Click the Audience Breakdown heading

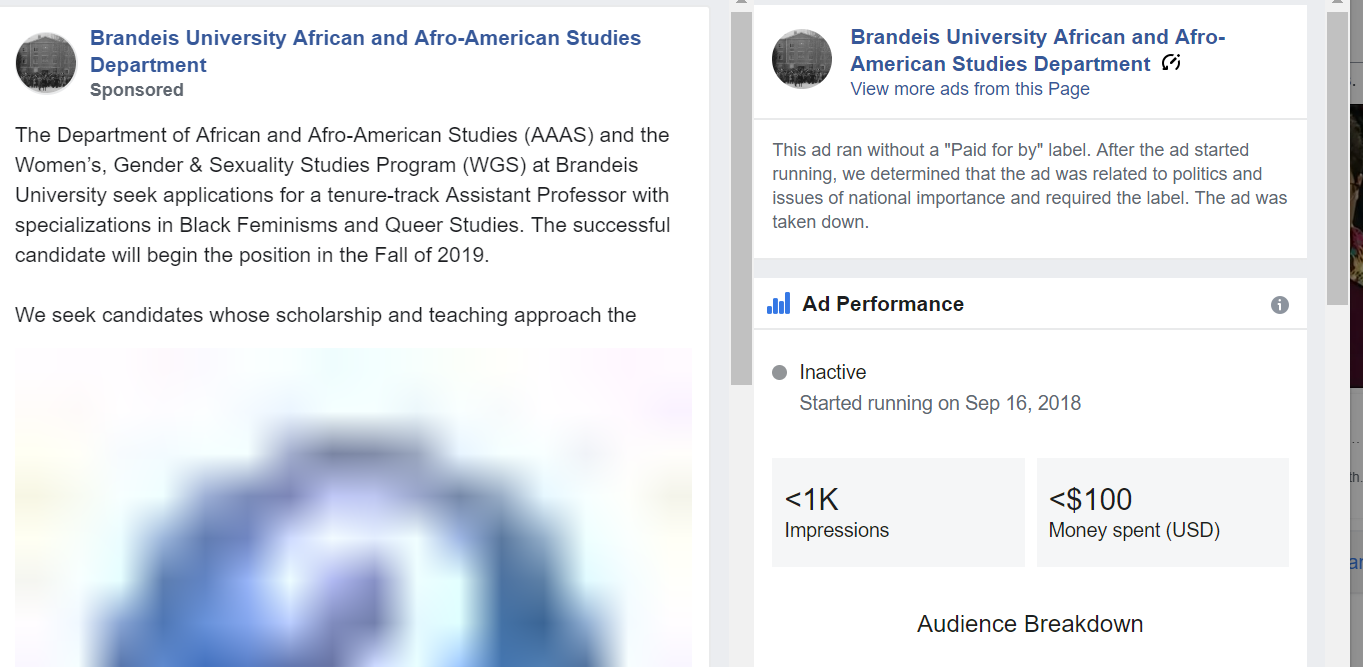point(1029,624)
